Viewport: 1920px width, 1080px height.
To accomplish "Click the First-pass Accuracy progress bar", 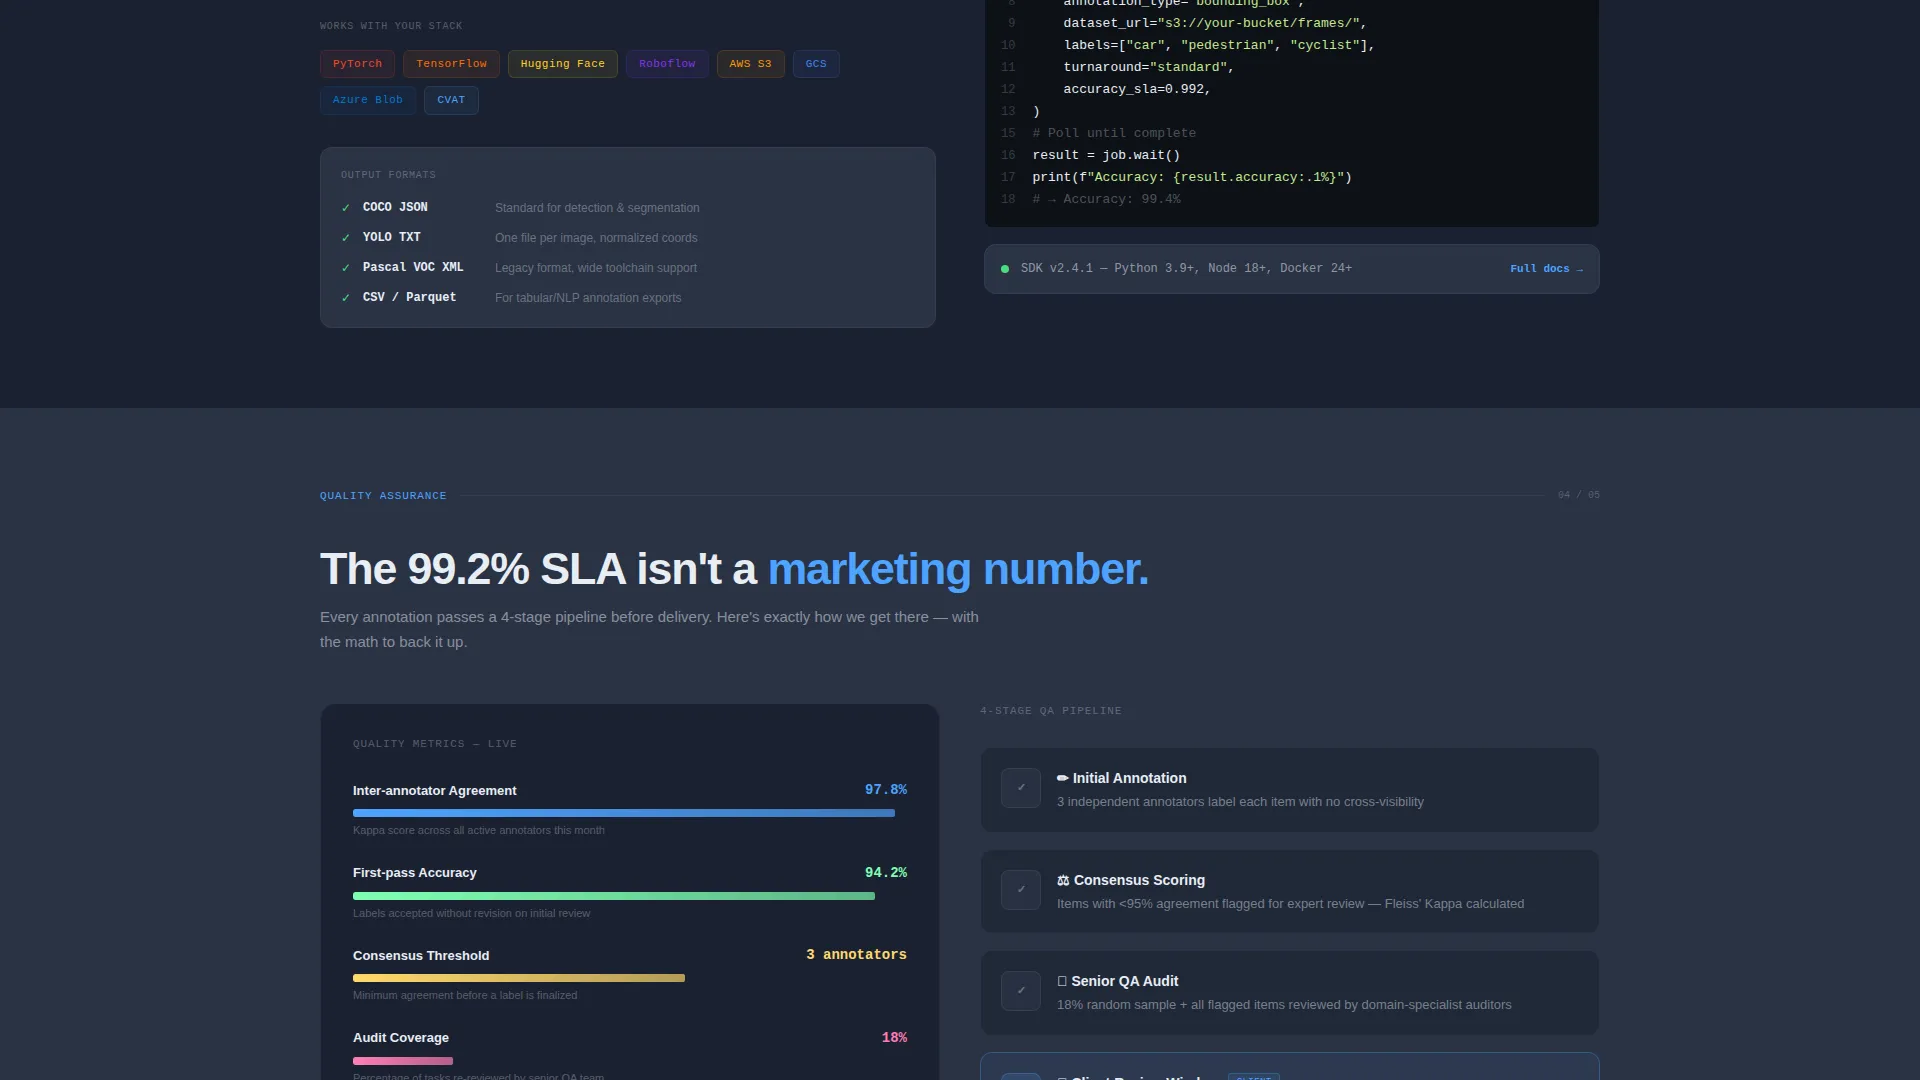I will [614, 896].
